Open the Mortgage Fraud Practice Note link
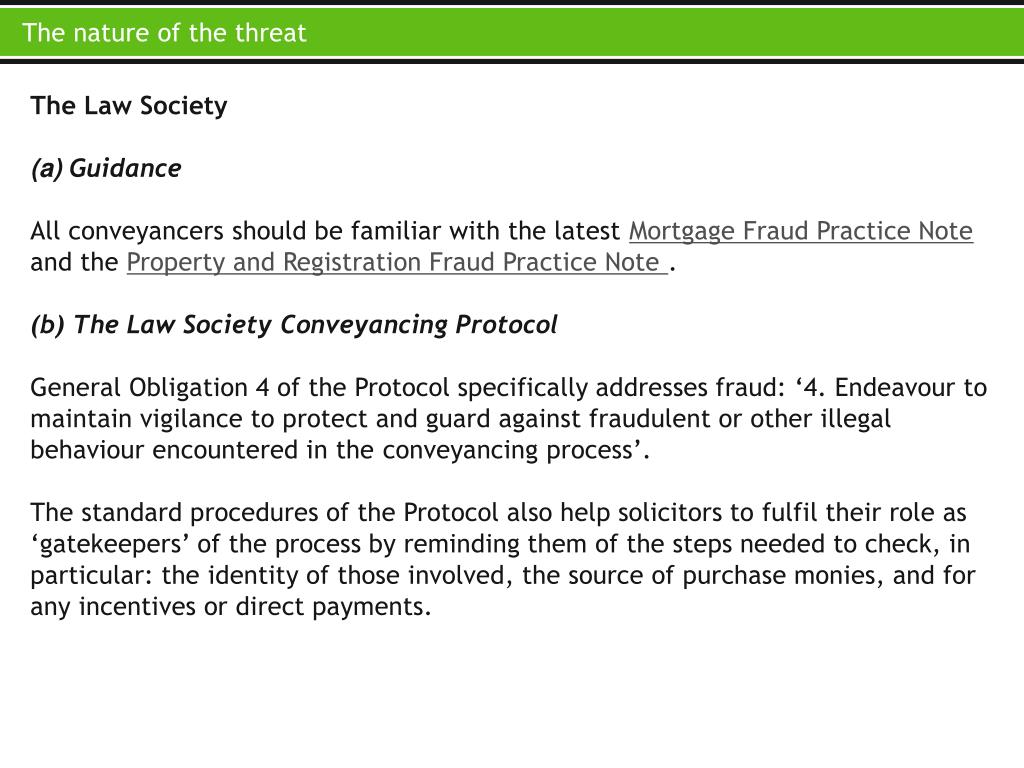This screenshot has height=768, width=1024. 801,231
